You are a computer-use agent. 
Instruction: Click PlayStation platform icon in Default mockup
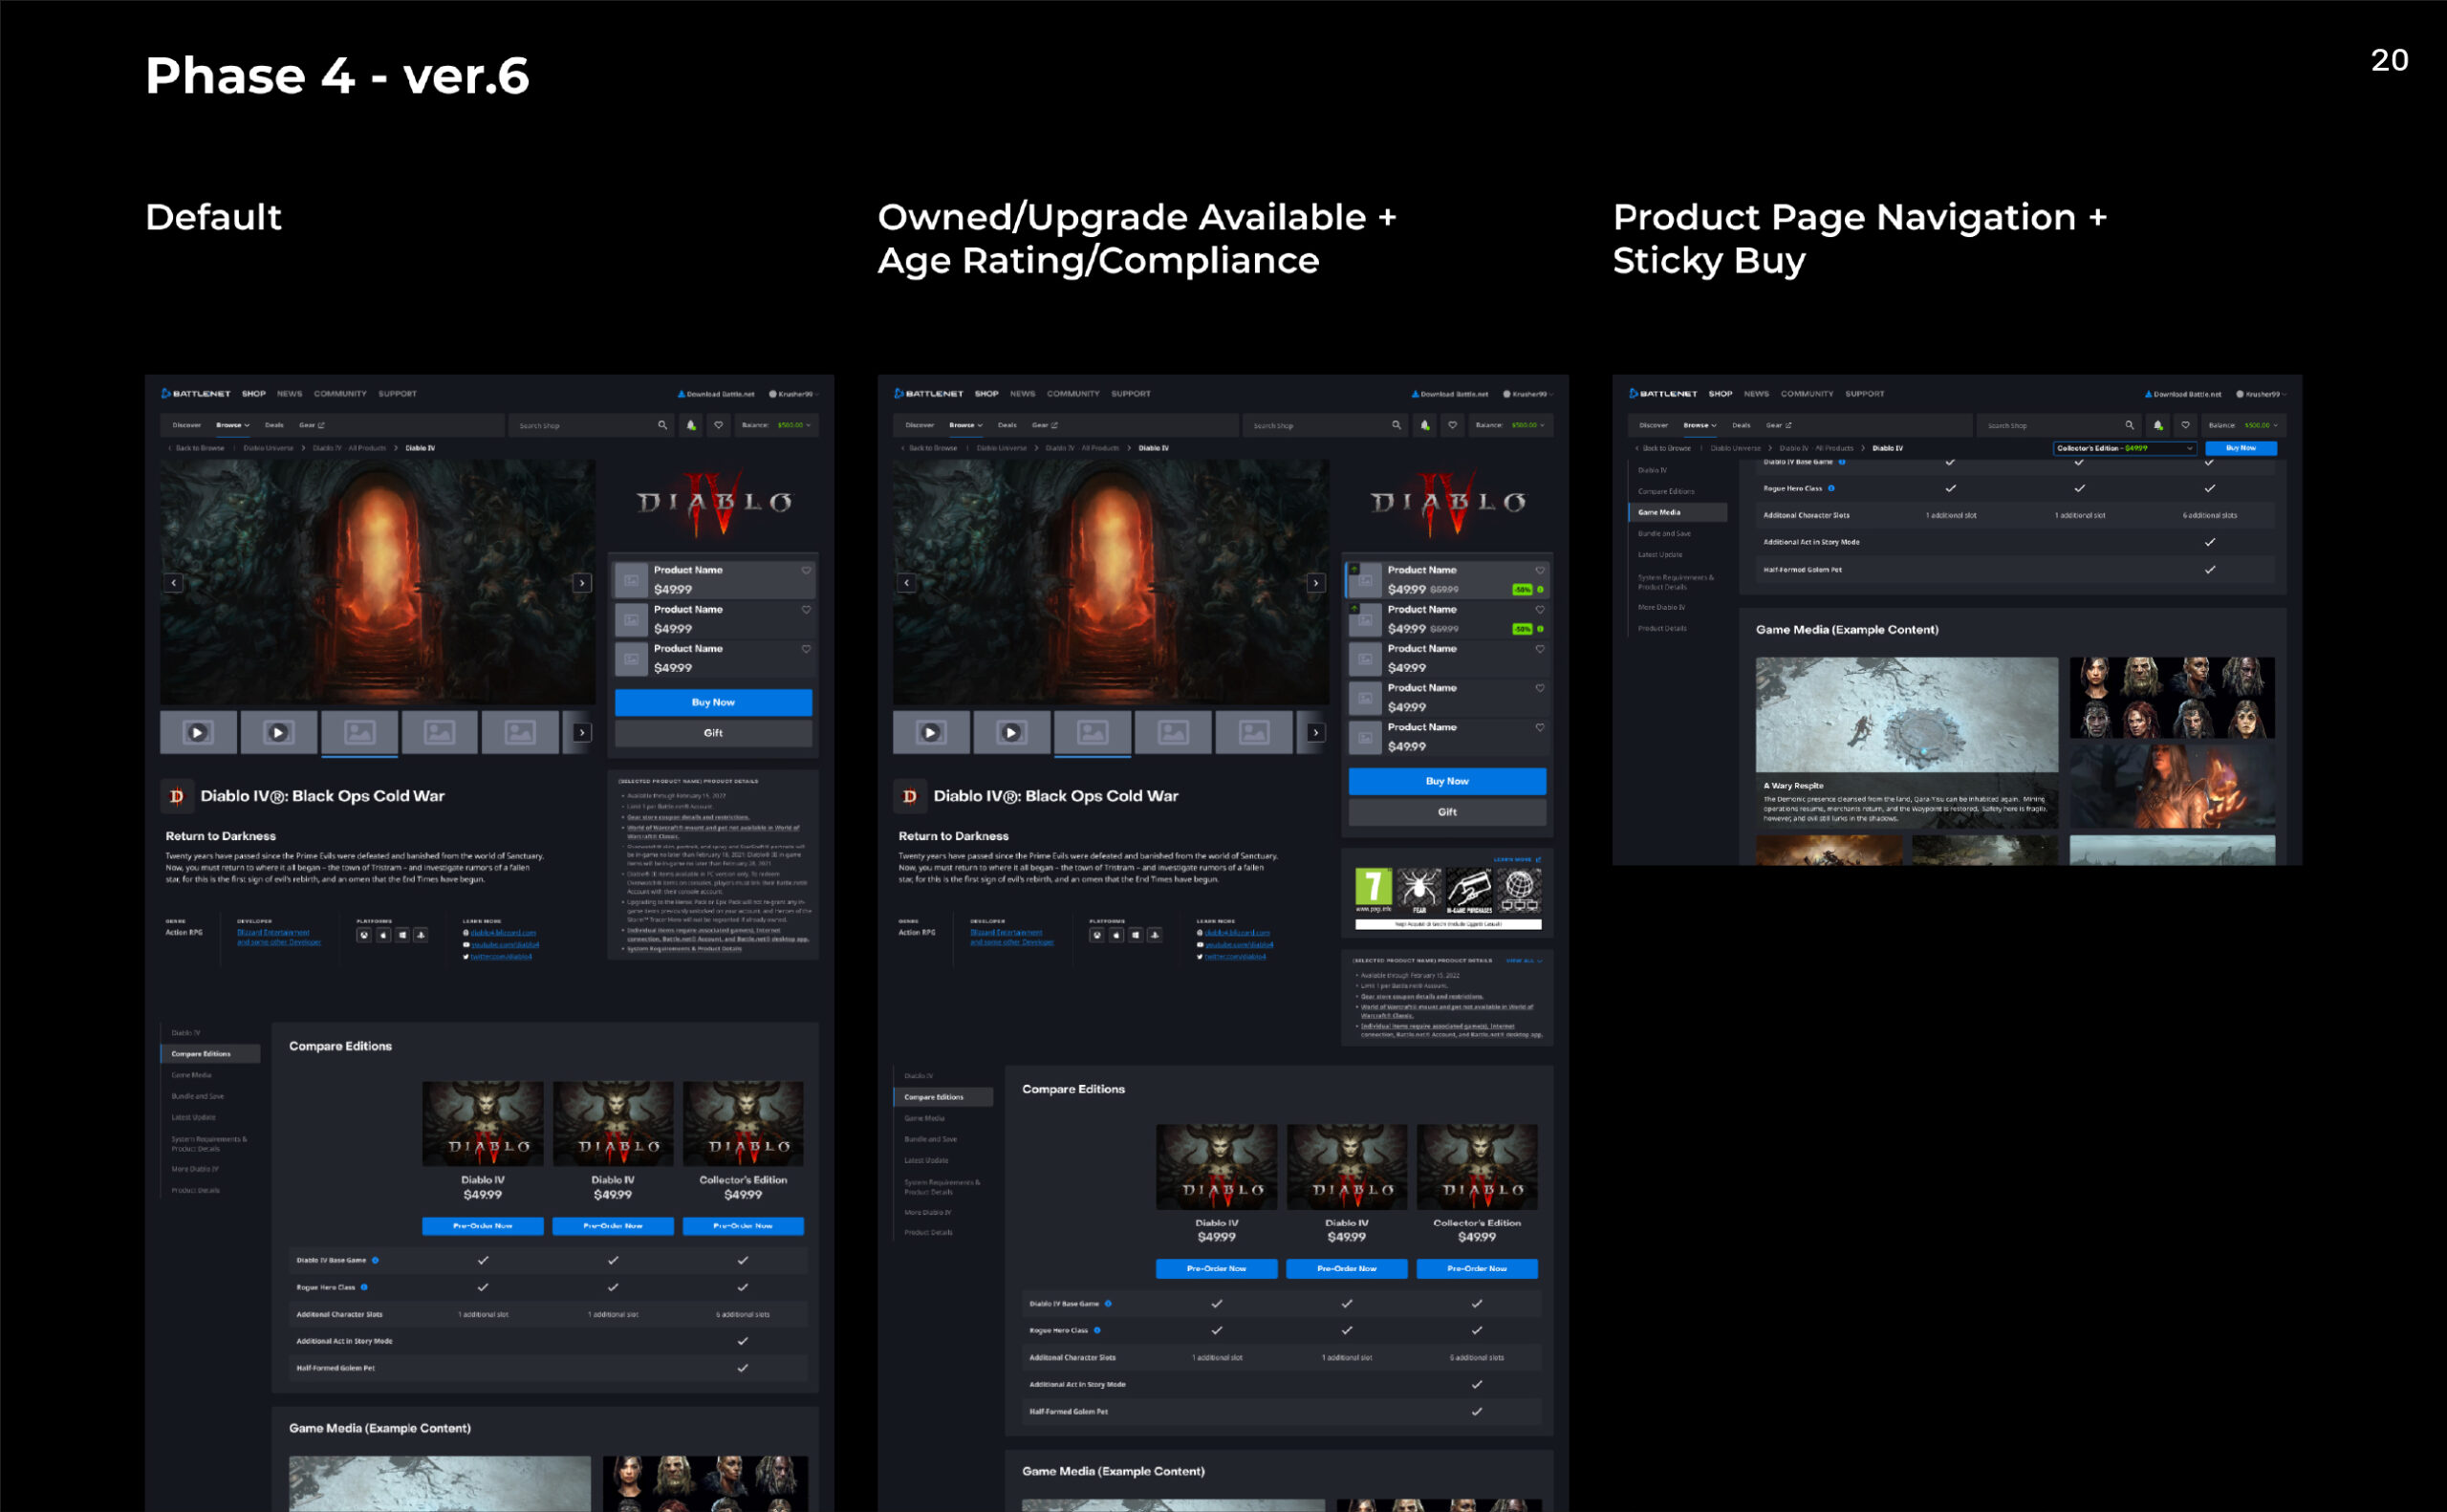(421, 935)
